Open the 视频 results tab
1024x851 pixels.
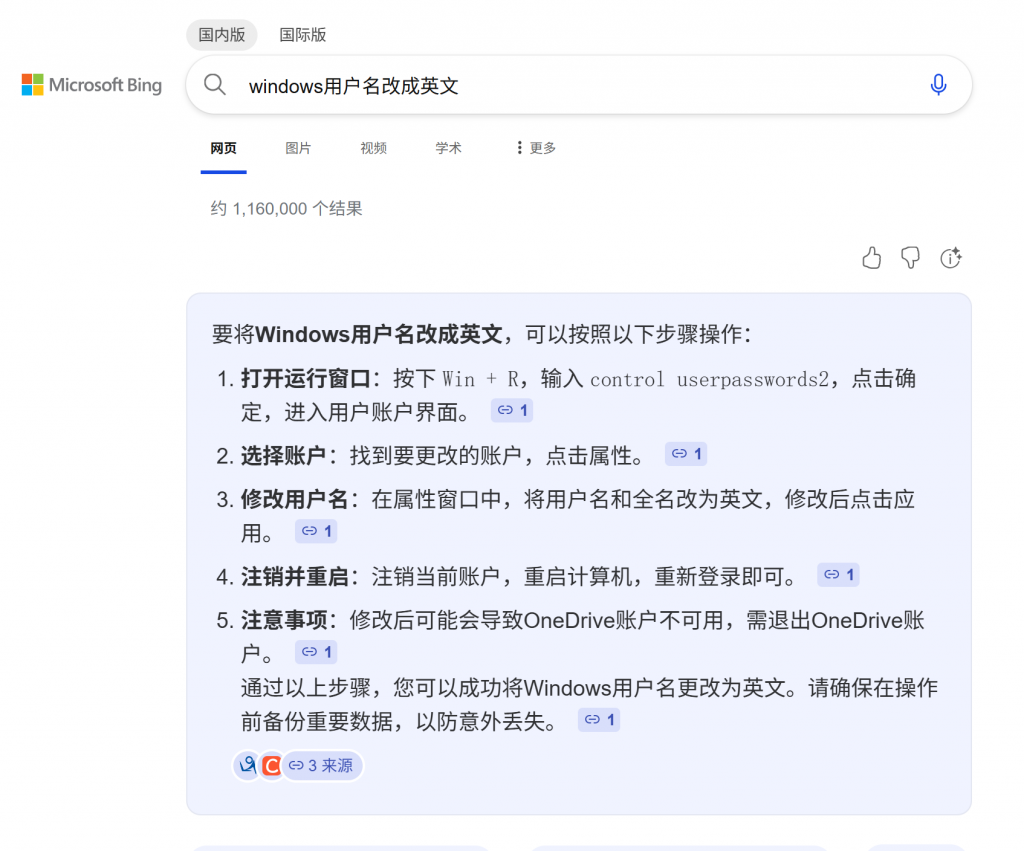[x=373, y=148]
